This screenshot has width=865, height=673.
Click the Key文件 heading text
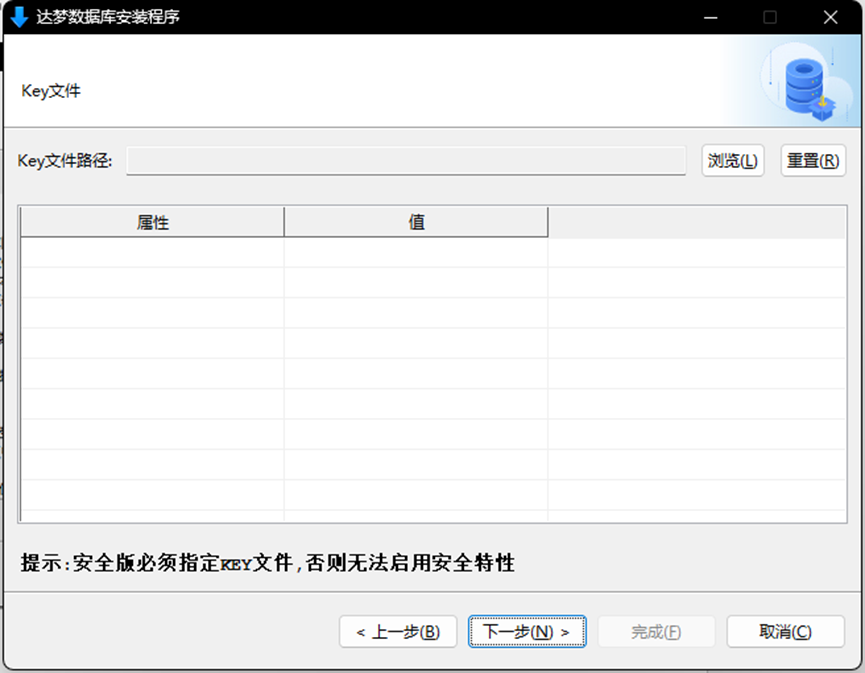tap(51, 90)
